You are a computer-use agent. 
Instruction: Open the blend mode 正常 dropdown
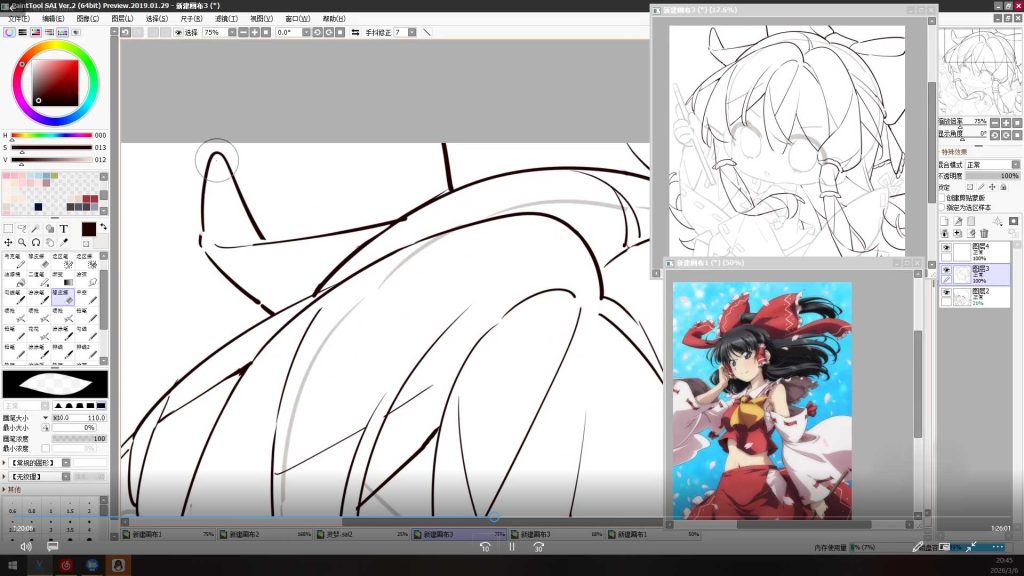point(992,165)
